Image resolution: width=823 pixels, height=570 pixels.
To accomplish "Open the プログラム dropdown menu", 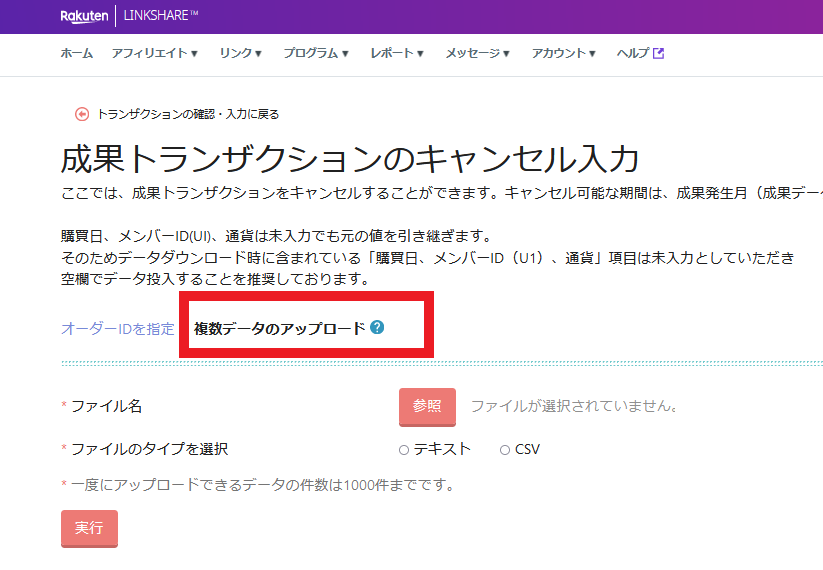I will coord(315,54).
